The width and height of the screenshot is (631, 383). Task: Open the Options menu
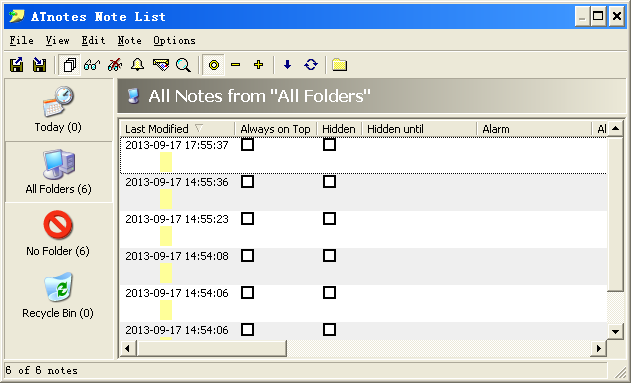[174, 41]
